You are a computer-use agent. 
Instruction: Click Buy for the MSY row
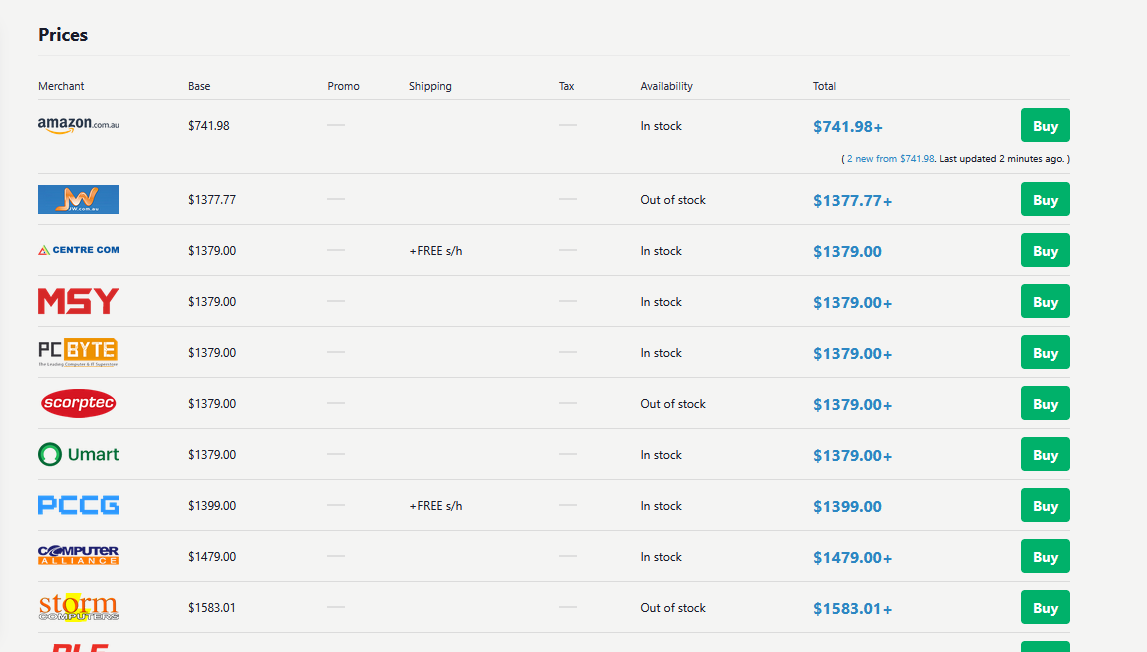pos(1045,301)
